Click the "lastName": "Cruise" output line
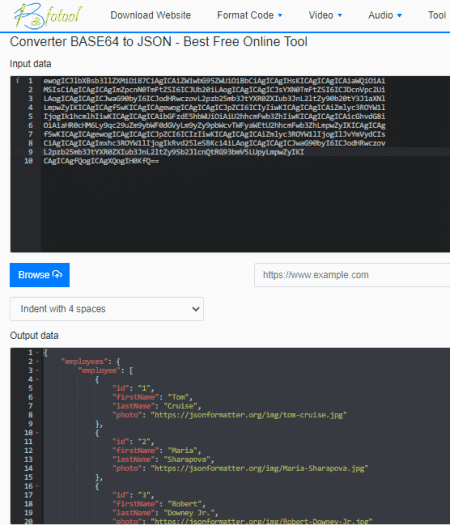 point(156,406)
